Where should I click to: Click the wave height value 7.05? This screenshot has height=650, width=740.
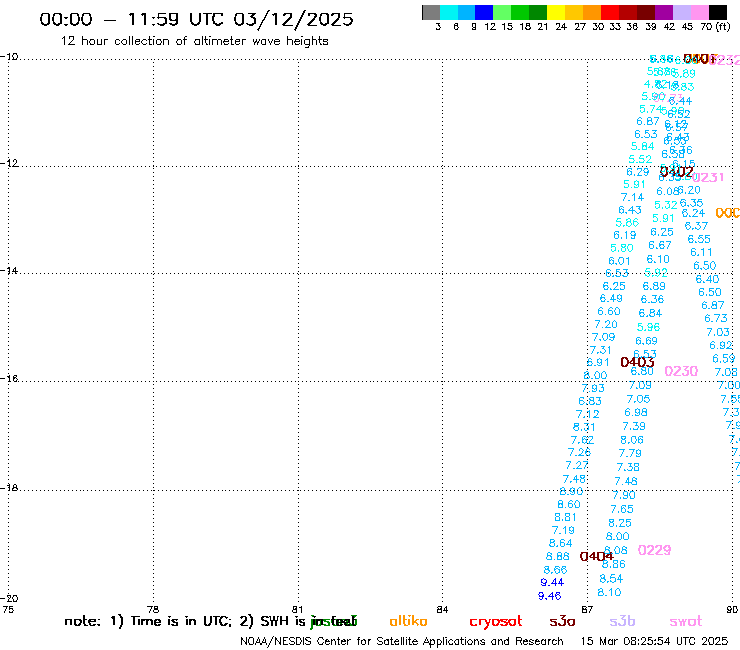coord(638,399)
